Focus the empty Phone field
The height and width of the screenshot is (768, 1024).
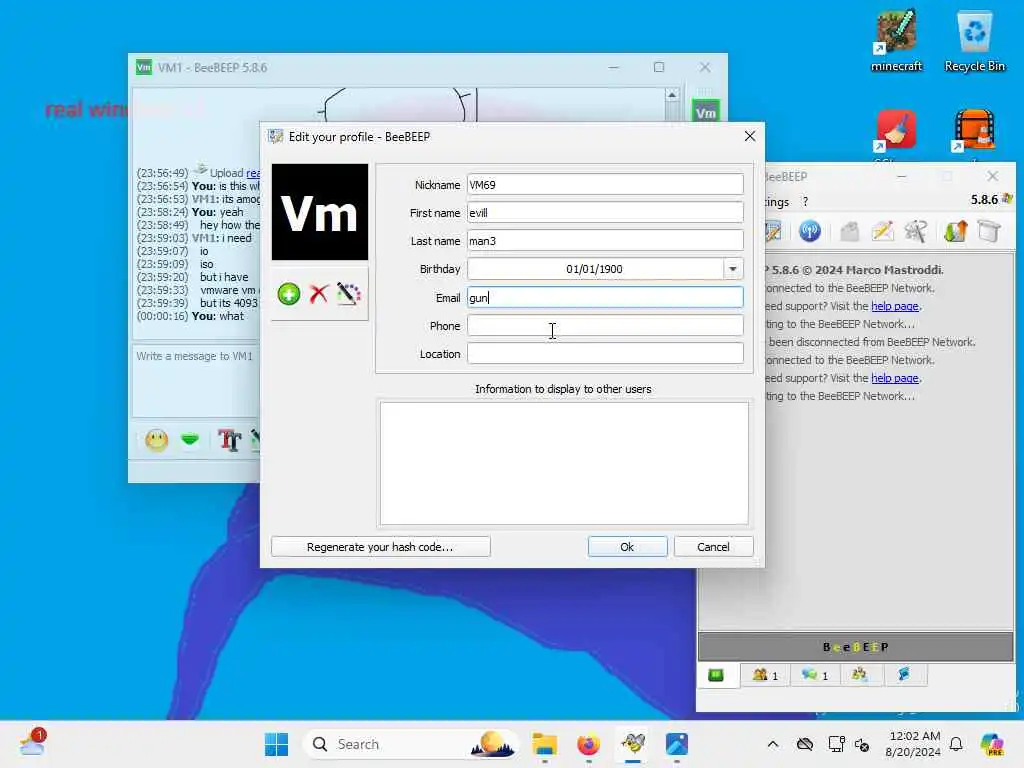tap(605, 326)
